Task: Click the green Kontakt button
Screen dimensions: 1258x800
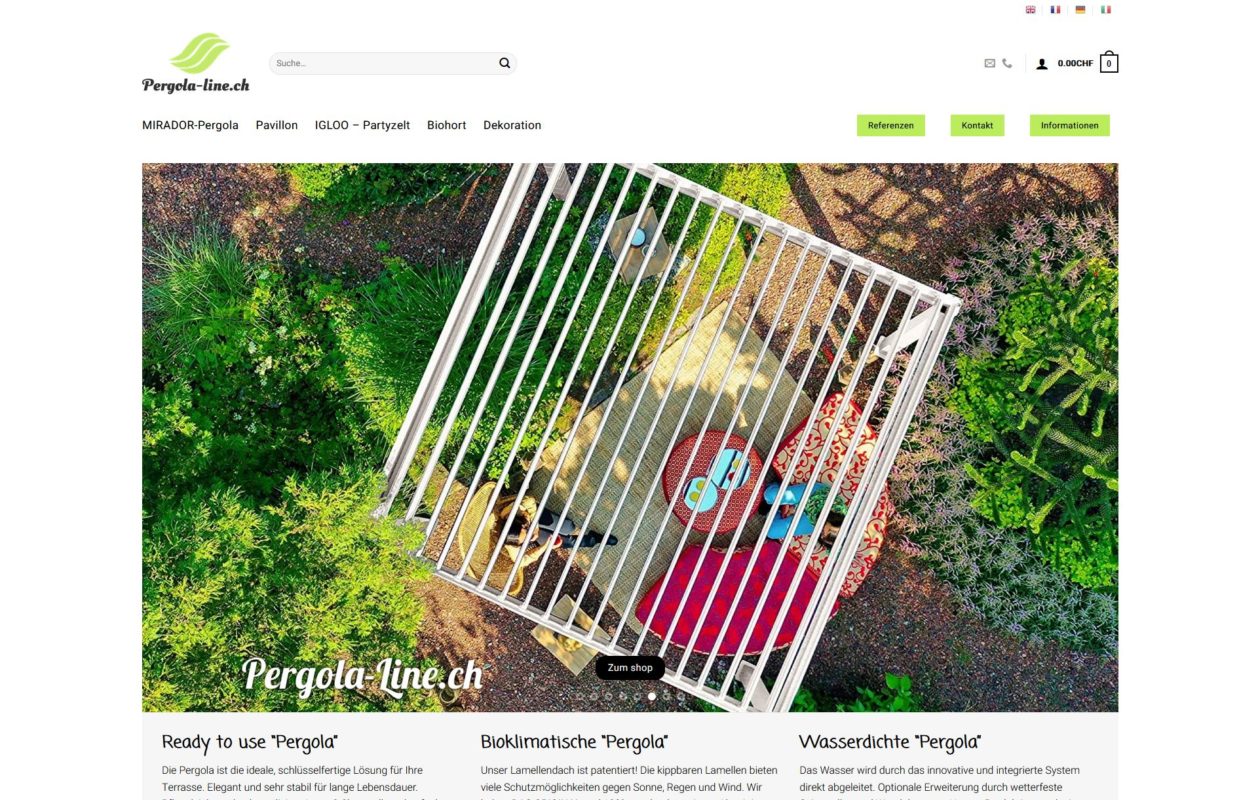Action: click(x=977, y=125)
